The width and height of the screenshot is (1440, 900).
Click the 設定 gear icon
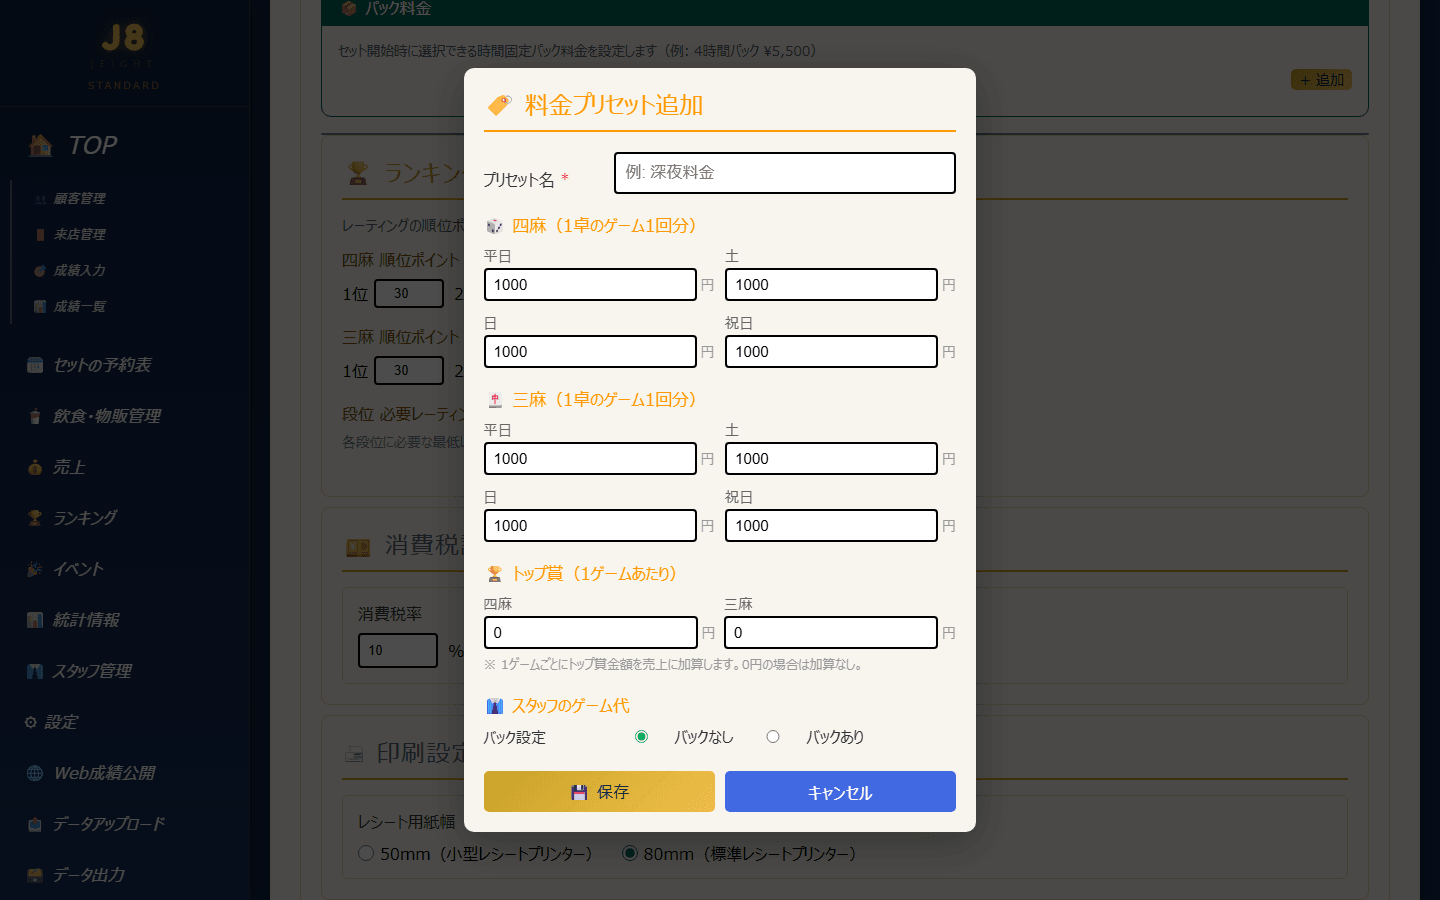click(31, 722)
